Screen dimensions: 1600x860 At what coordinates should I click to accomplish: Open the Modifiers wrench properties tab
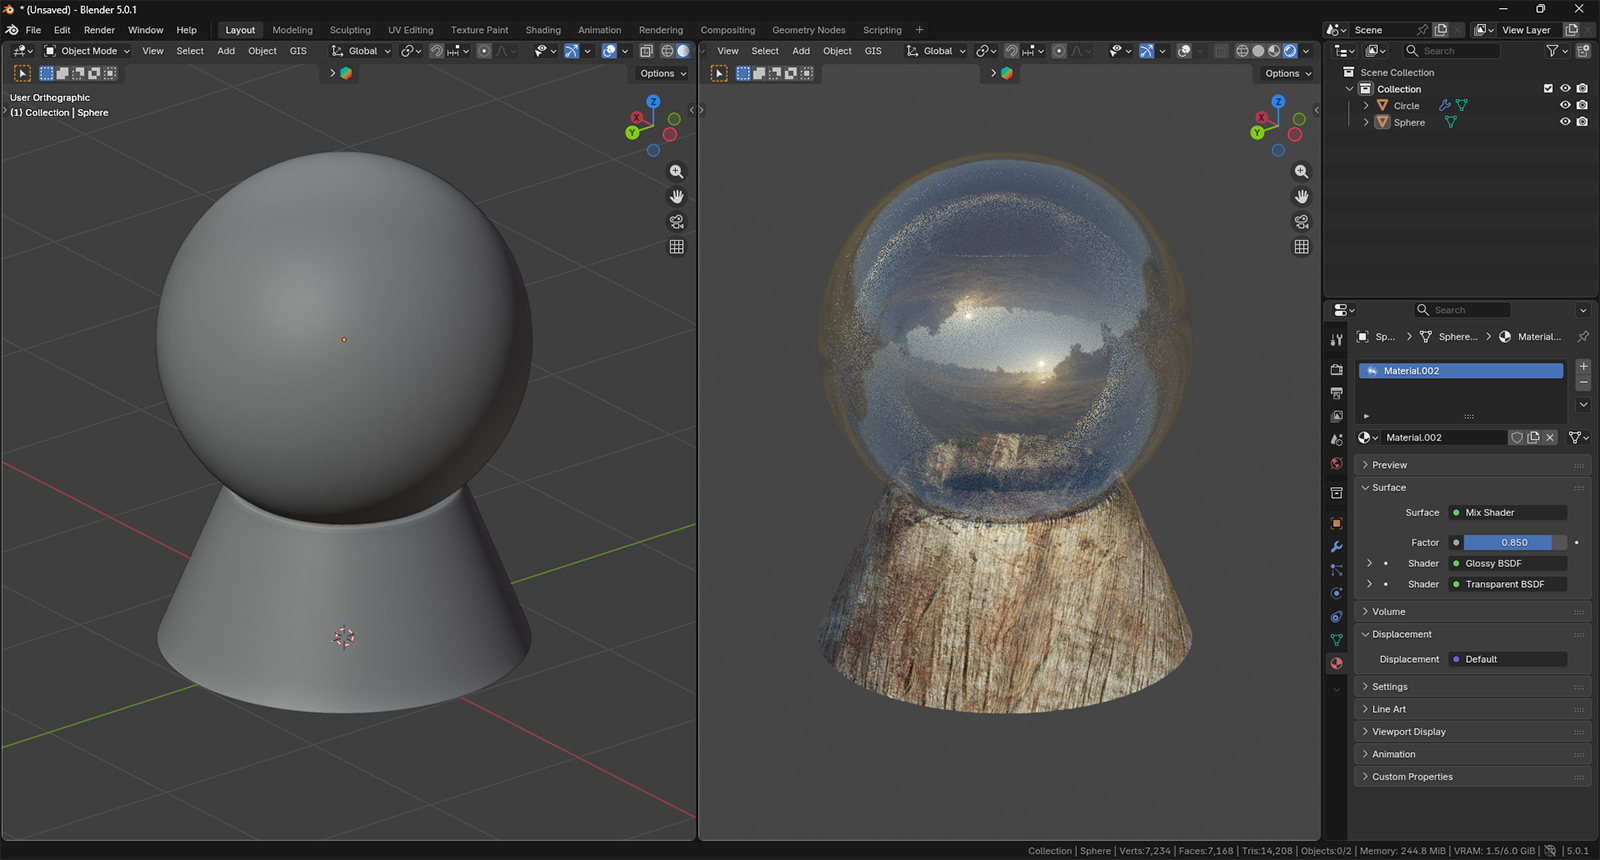(1336, 547)
